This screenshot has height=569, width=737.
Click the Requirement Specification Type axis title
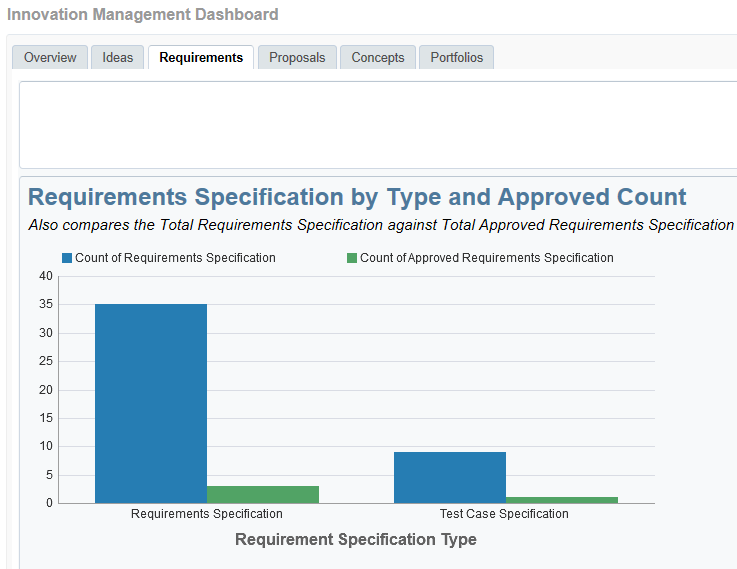click(356, 540)
